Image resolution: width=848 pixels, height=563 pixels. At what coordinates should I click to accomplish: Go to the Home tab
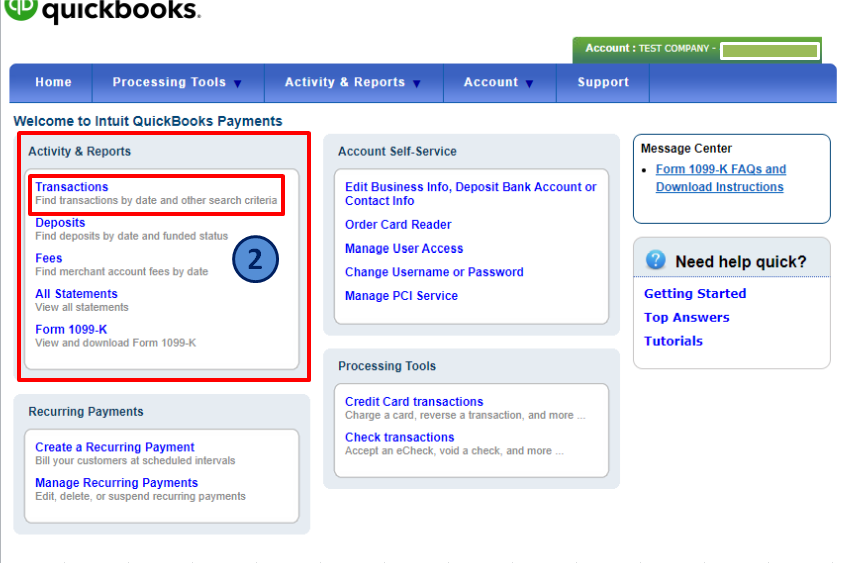(x=53, y=82)
